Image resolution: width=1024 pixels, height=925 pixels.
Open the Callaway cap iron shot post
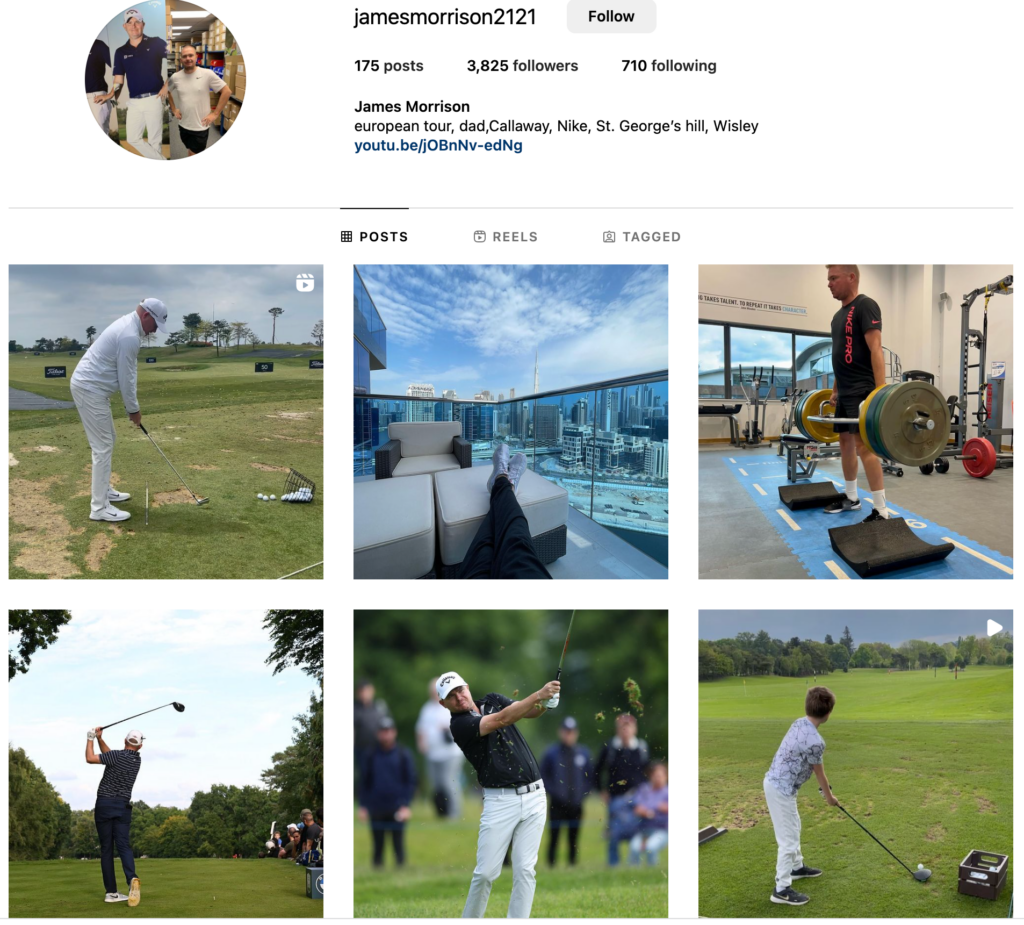(511, 764)
